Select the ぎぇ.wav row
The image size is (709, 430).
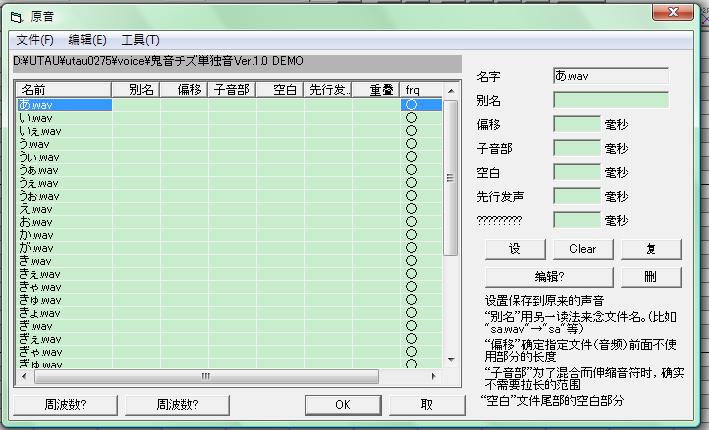click(x=230, y=339)
